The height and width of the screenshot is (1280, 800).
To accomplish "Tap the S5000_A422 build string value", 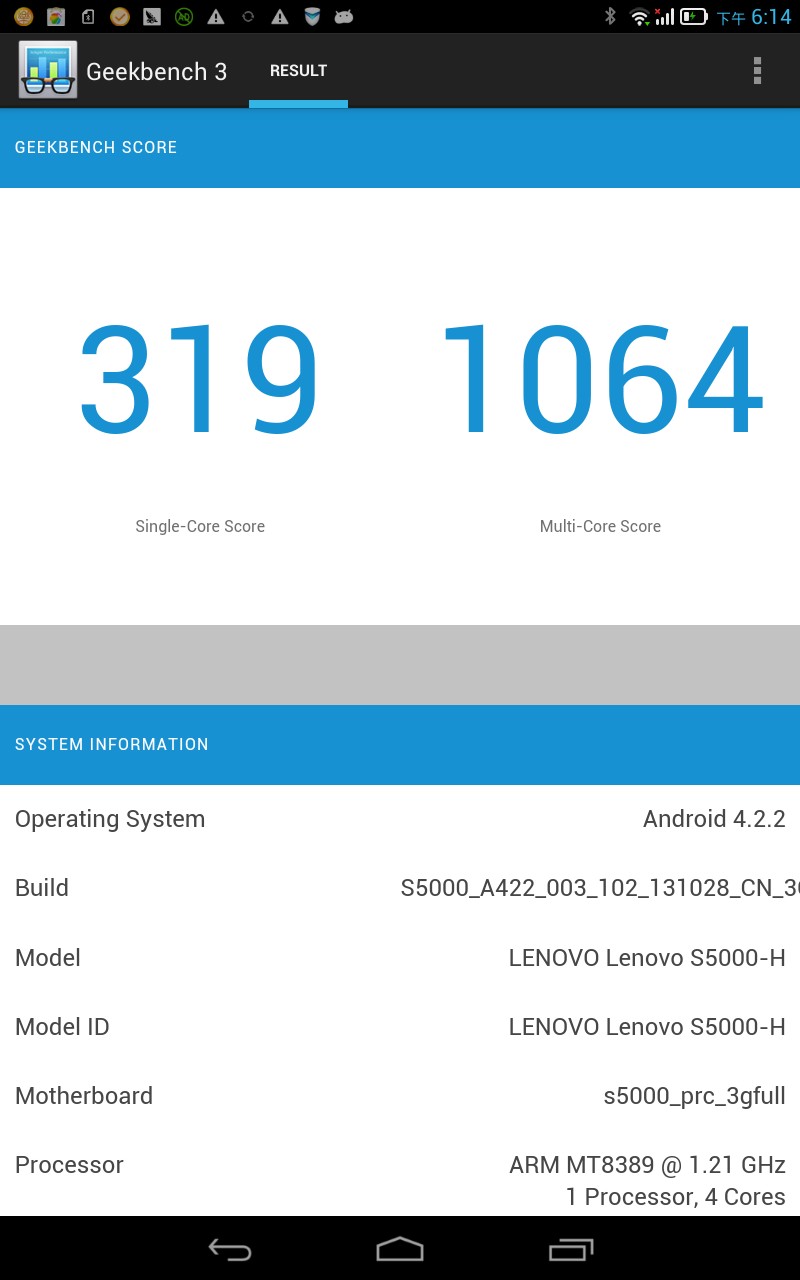I will (x=600, y=888).
